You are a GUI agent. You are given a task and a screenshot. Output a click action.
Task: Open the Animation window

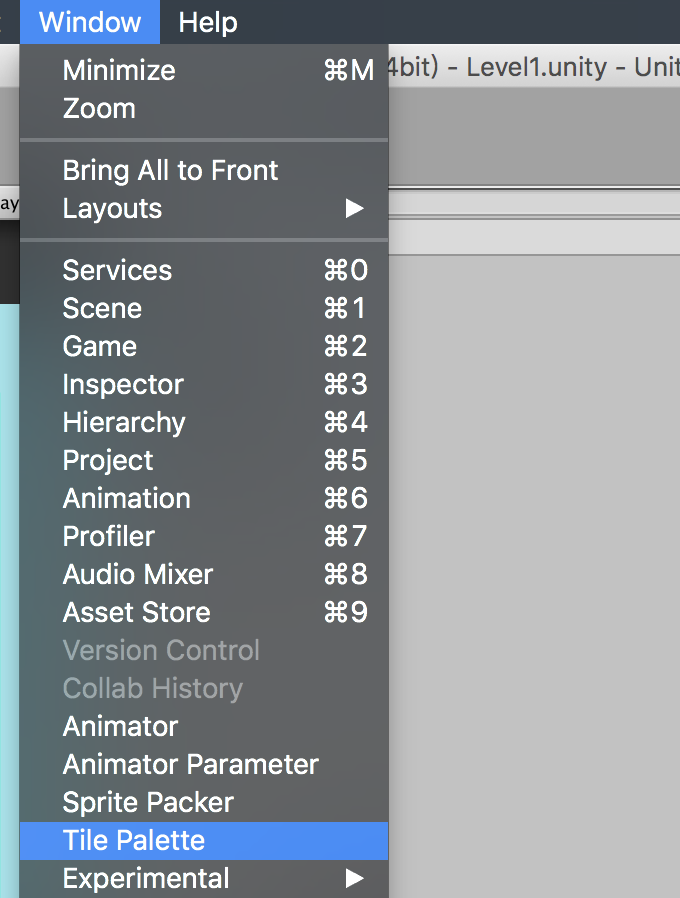(126, 498)
